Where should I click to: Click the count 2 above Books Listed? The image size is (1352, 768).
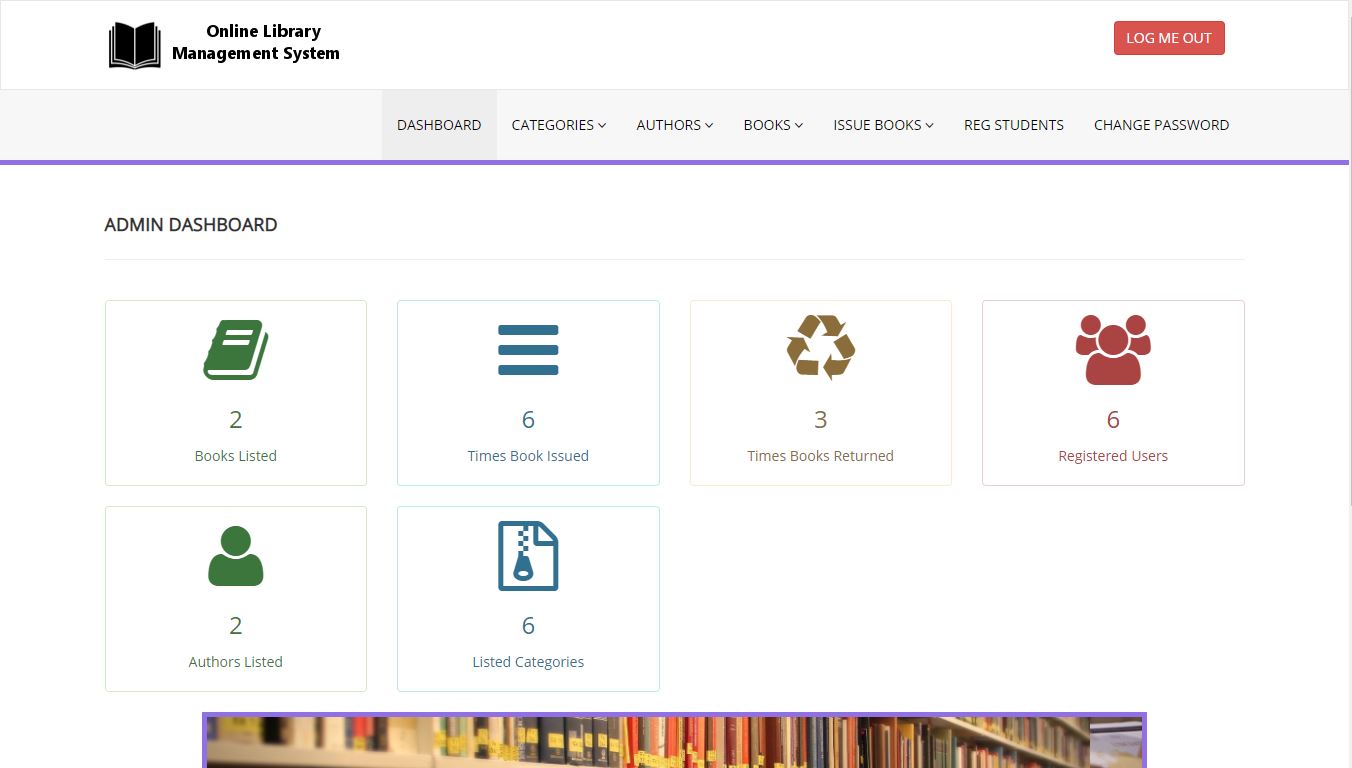(x=236, y=419)
